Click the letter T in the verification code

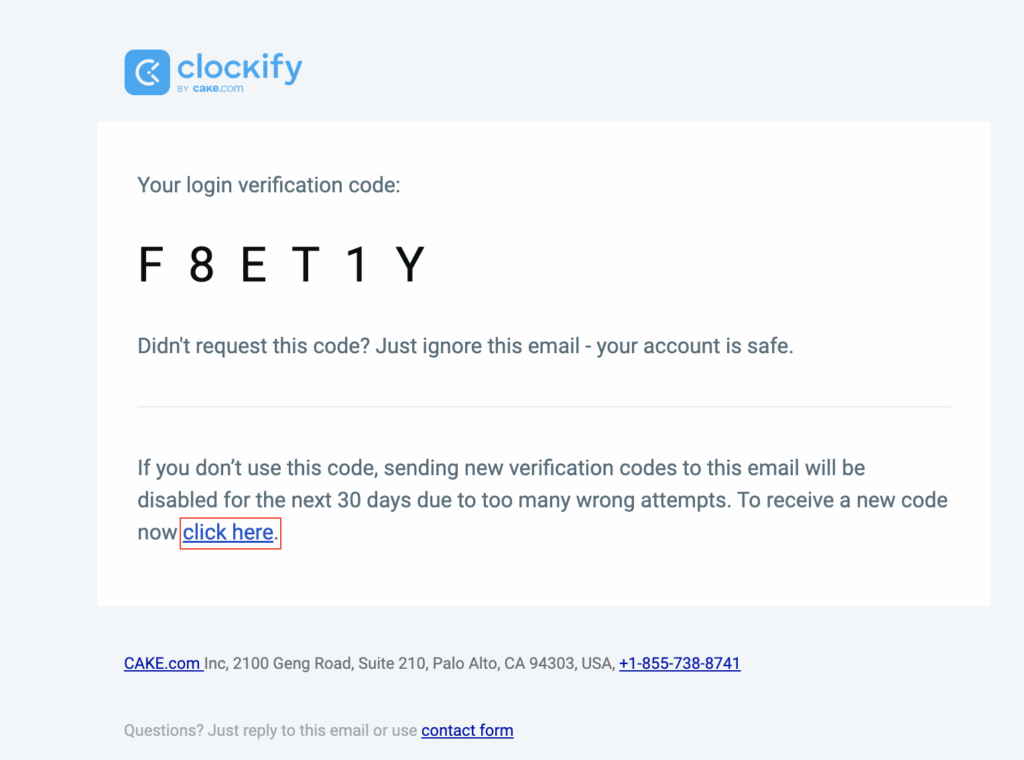tap(305, 264)
